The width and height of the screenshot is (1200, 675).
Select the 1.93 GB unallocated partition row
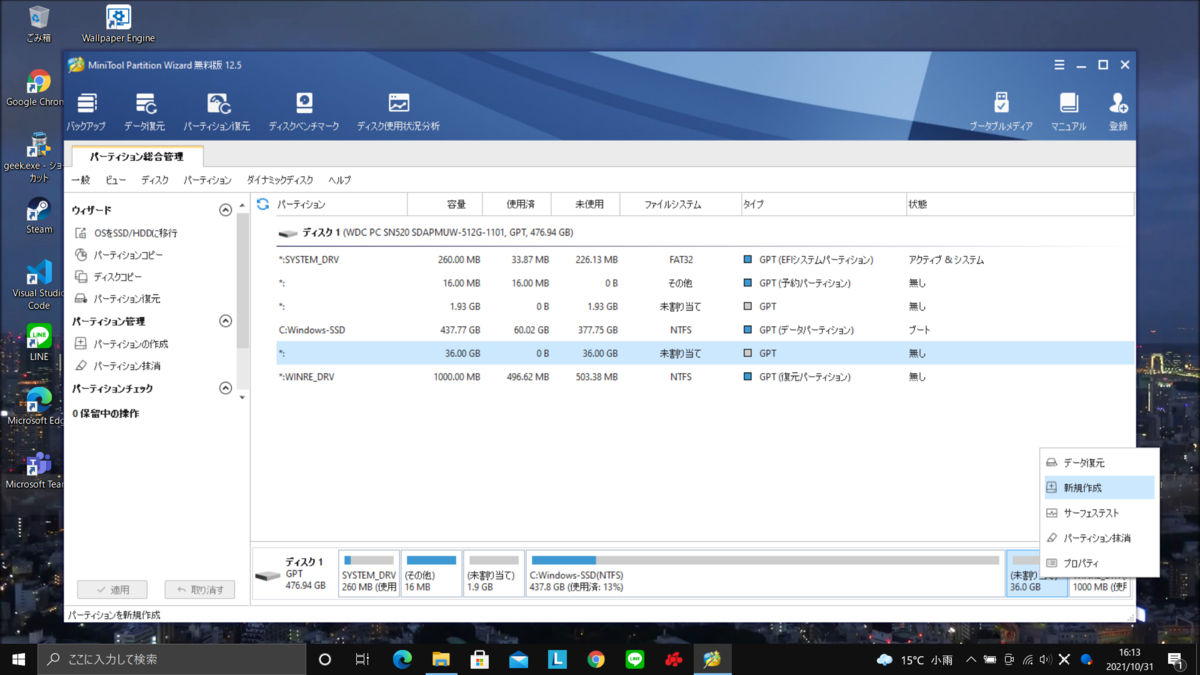tap(706, 307)
